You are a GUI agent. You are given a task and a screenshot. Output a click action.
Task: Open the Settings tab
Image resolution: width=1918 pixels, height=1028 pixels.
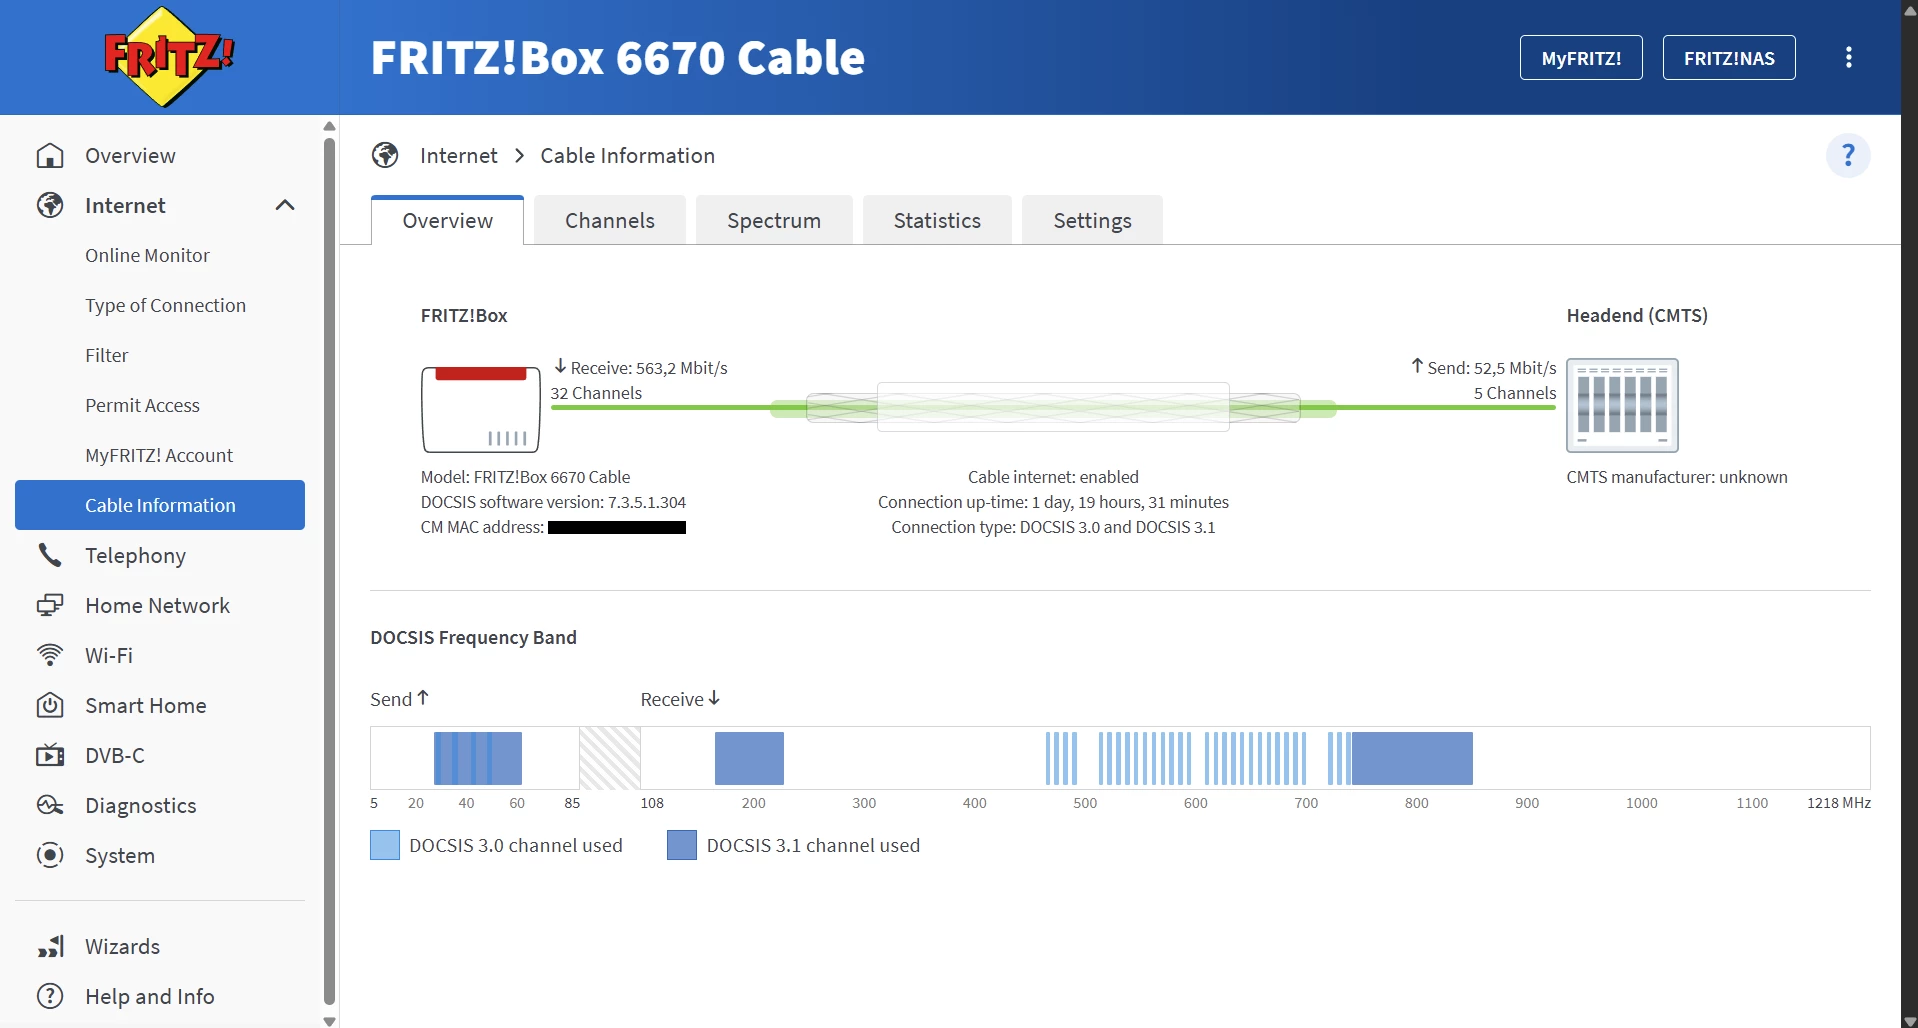point(1092,220)
